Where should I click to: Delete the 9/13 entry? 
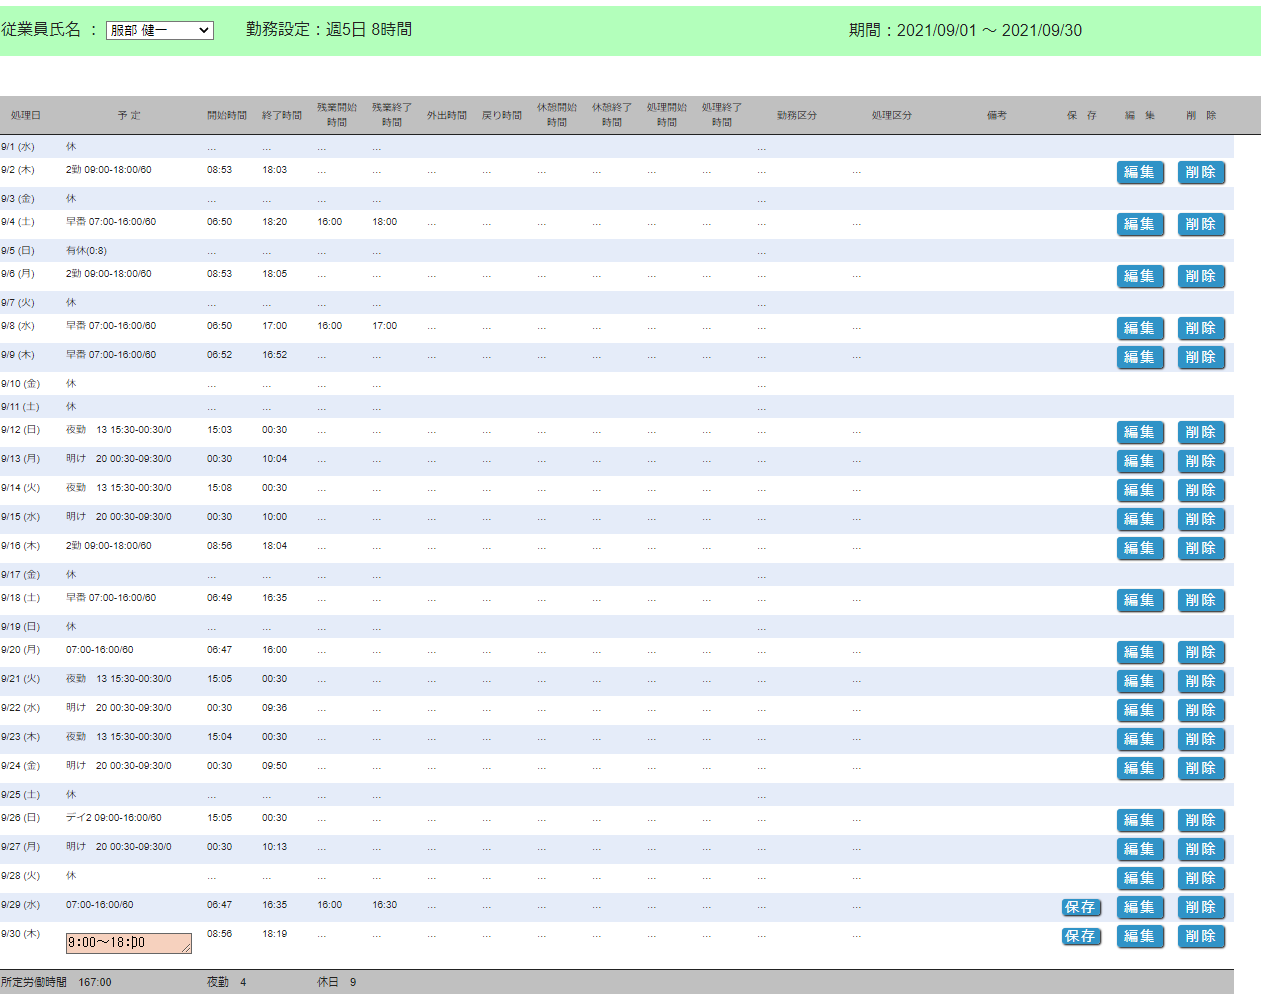[x=1200, y=461]
